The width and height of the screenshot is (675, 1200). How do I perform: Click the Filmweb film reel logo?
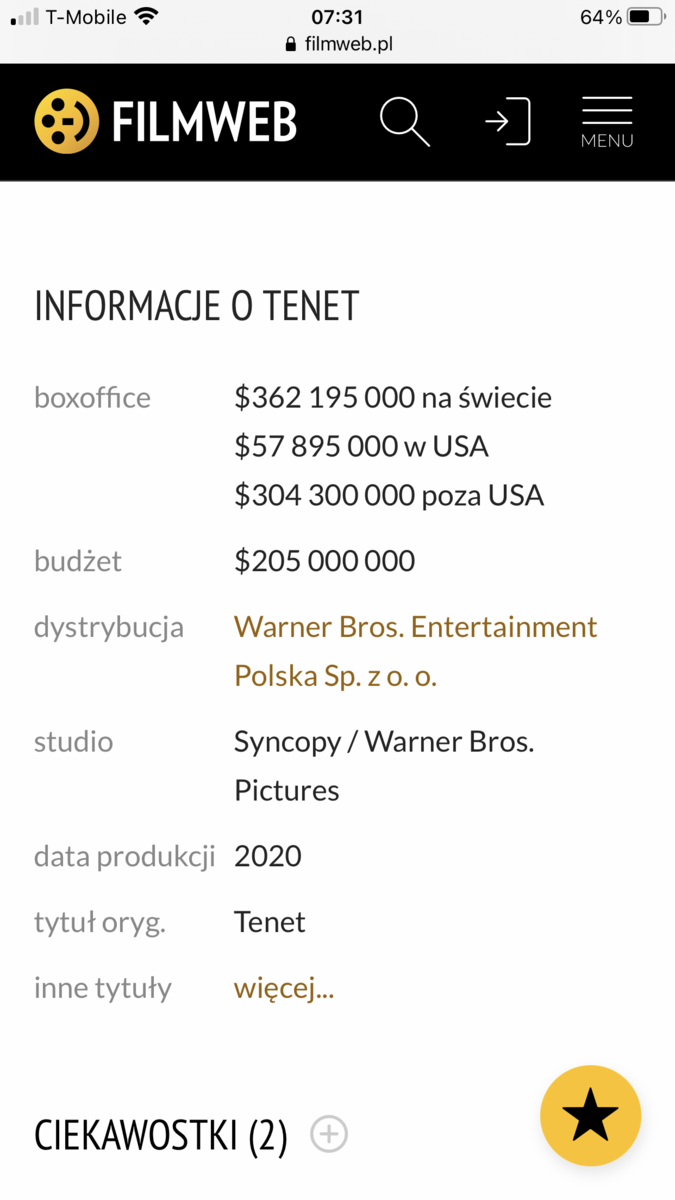[67, 122]
